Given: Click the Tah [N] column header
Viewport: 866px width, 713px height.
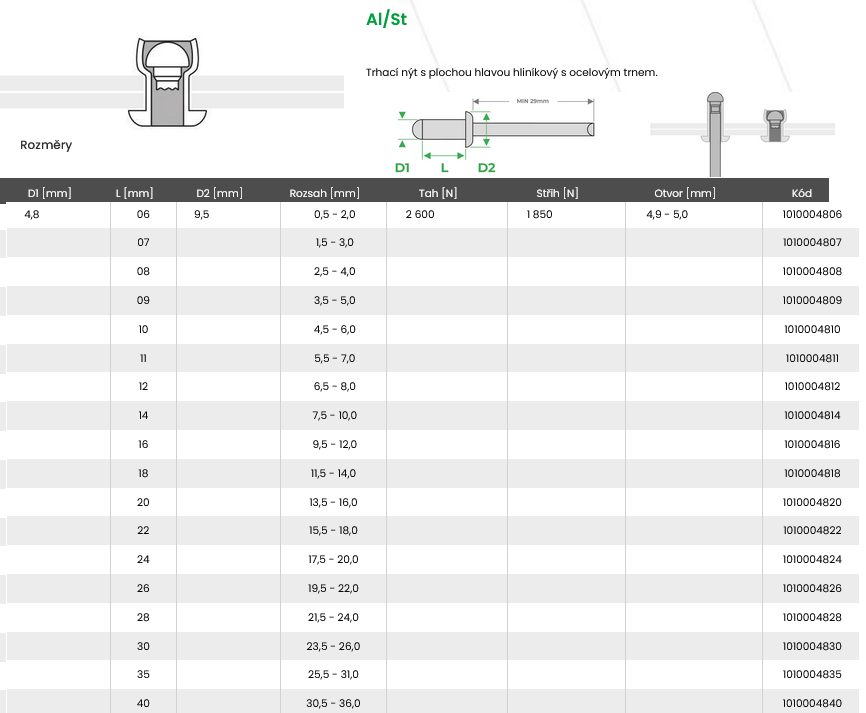Looking at the screenshot, I should pos(438,193).
